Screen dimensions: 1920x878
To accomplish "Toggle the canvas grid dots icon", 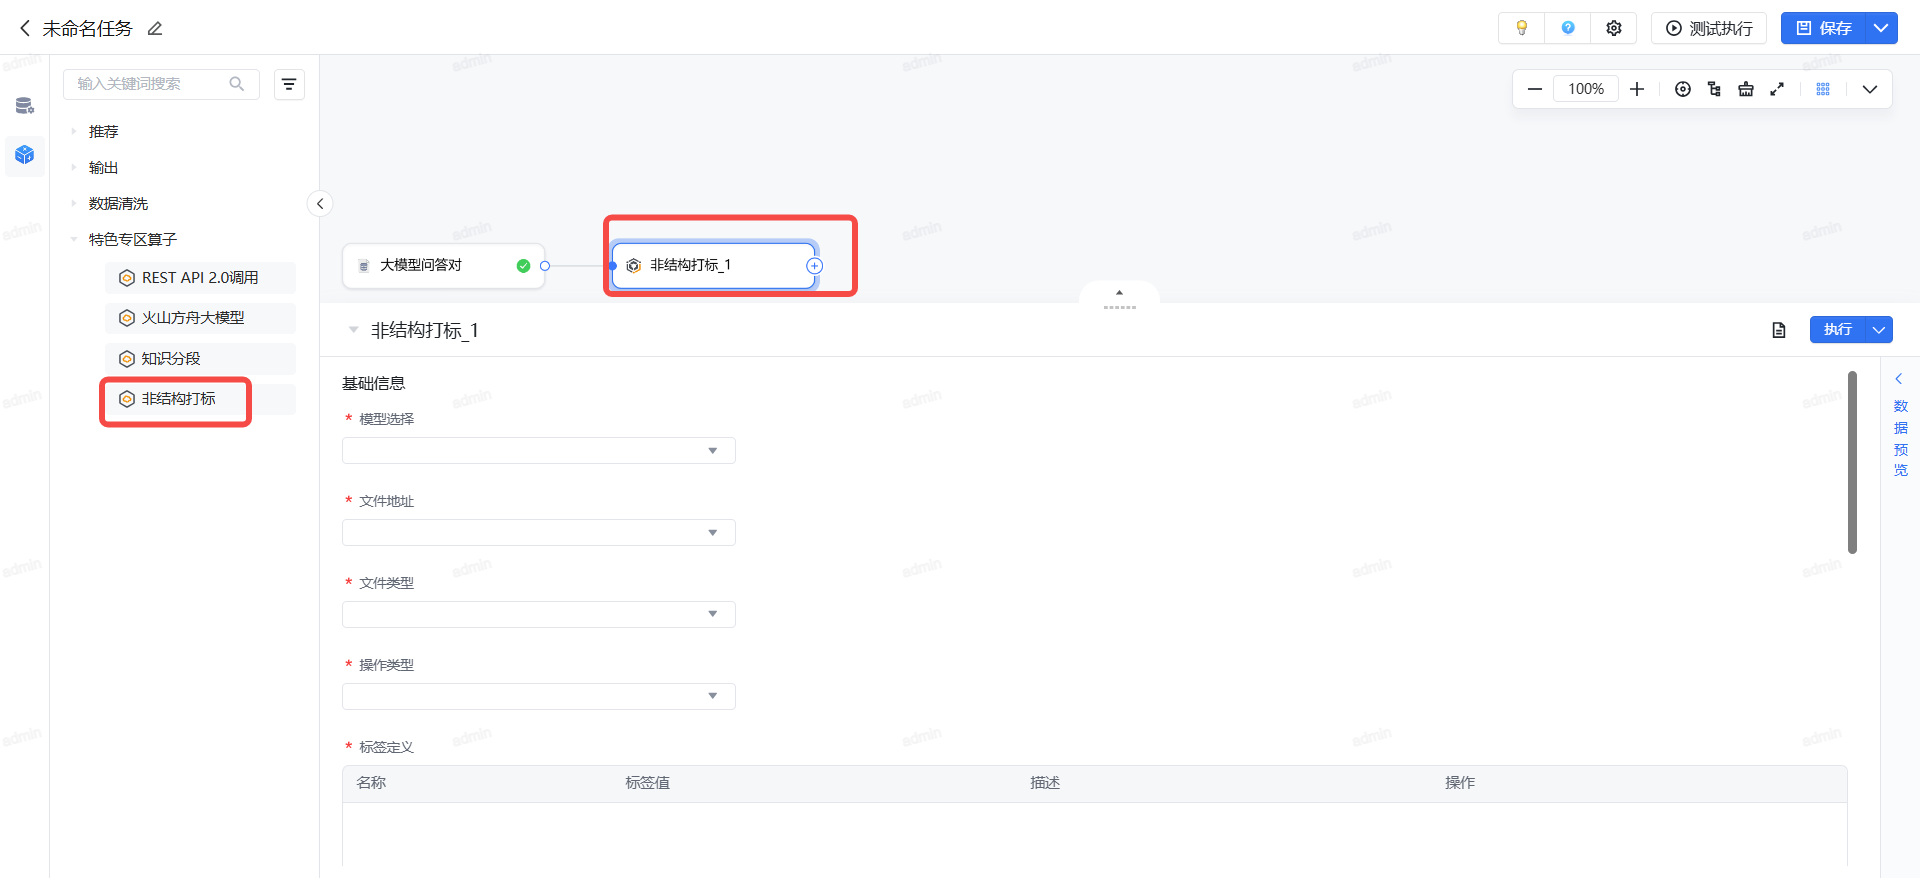I will pyautogui.click(x=1823, y=89).
